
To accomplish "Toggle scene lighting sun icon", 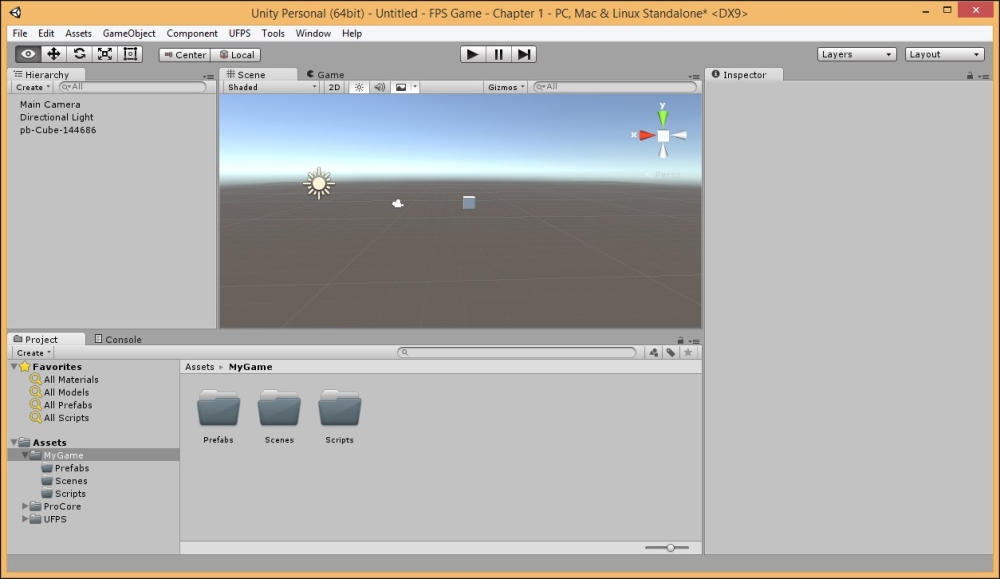I will [x=359, y=87].
